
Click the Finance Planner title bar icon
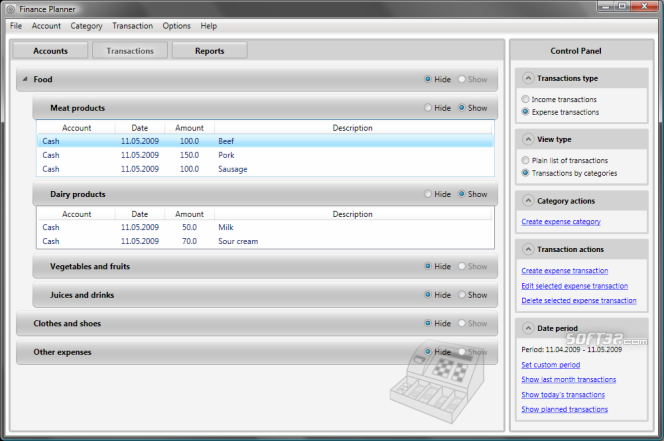11,9
